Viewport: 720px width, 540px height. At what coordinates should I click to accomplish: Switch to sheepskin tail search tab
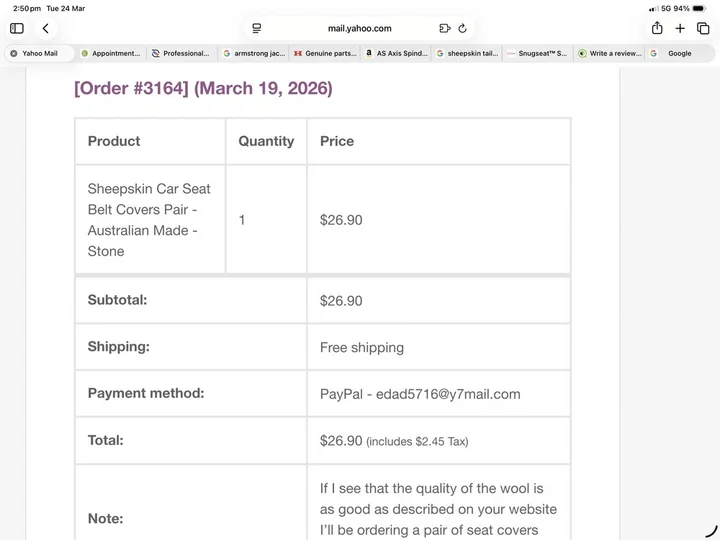tap(467, 53)
